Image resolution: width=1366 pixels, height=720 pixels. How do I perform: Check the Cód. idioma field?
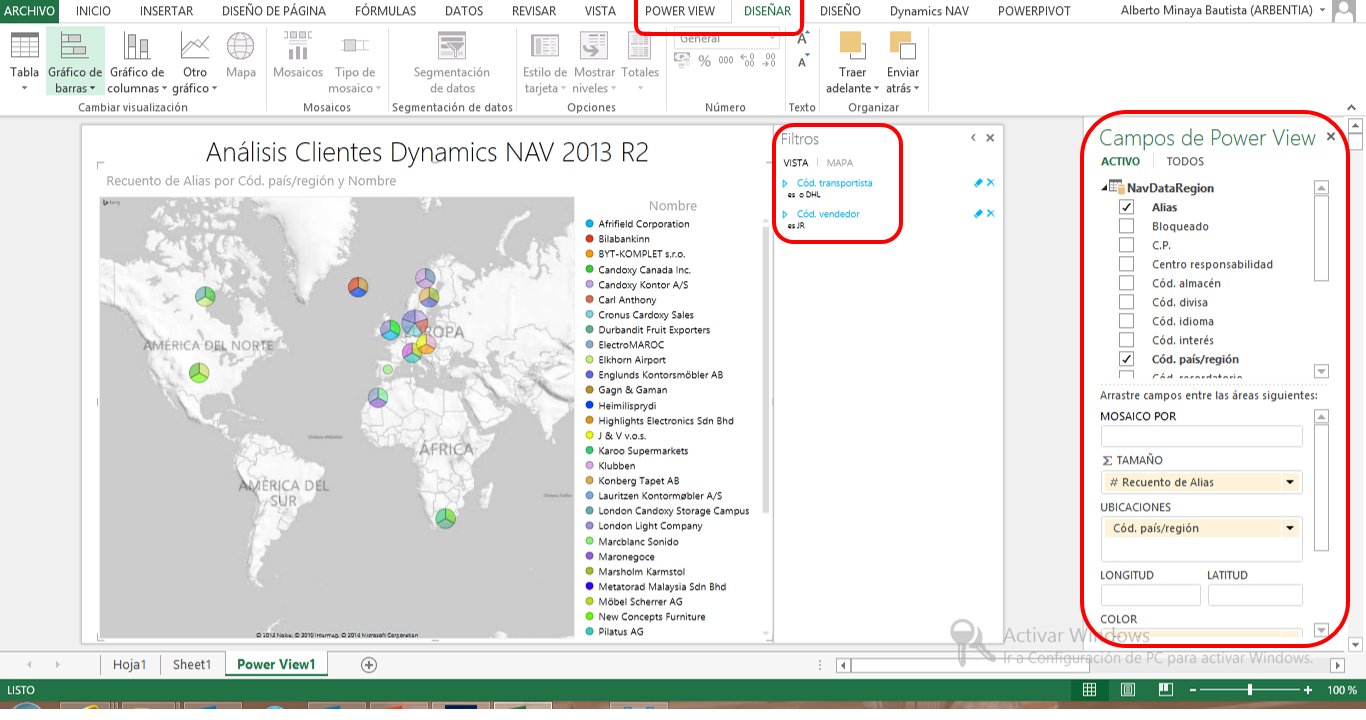pos(1127,321)
